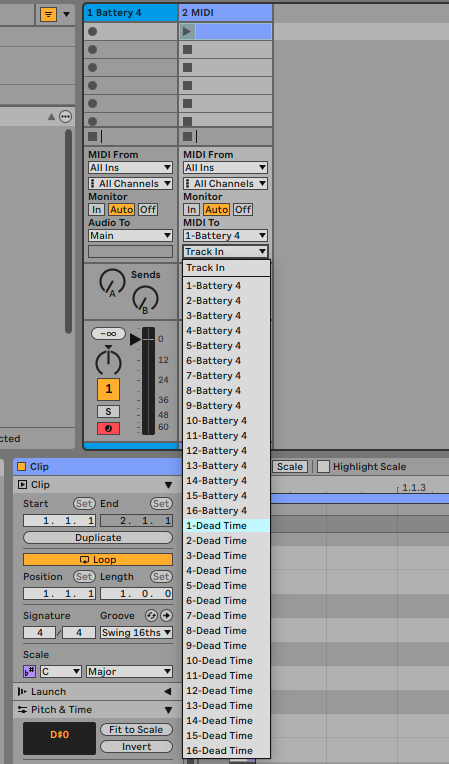Image resolution: width=449 pixels, height=764 pixels.
Task: Choose 16-Dead Time from the channel list
Action: pyautogui.click(x=226, y=750)
